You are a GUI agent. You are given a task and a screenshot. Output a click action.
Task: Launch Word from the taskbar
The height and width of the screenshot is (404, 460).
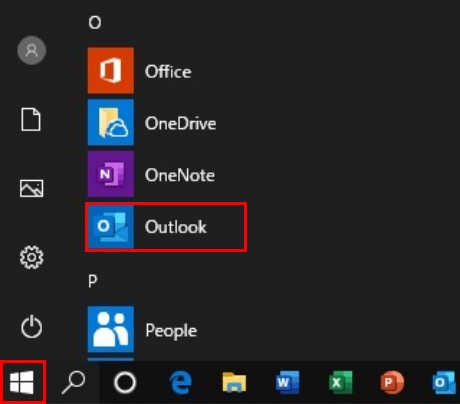[287, 382]
